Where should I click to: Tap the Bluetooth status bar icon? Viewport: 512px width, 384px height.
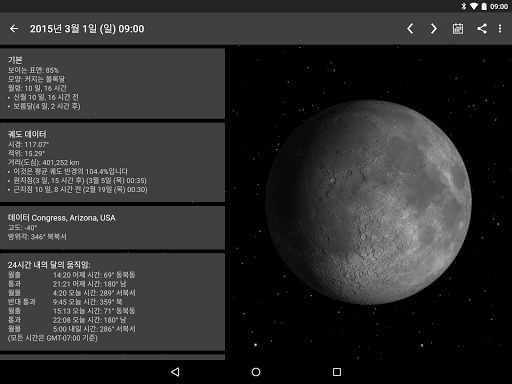(x=464, y=6)
